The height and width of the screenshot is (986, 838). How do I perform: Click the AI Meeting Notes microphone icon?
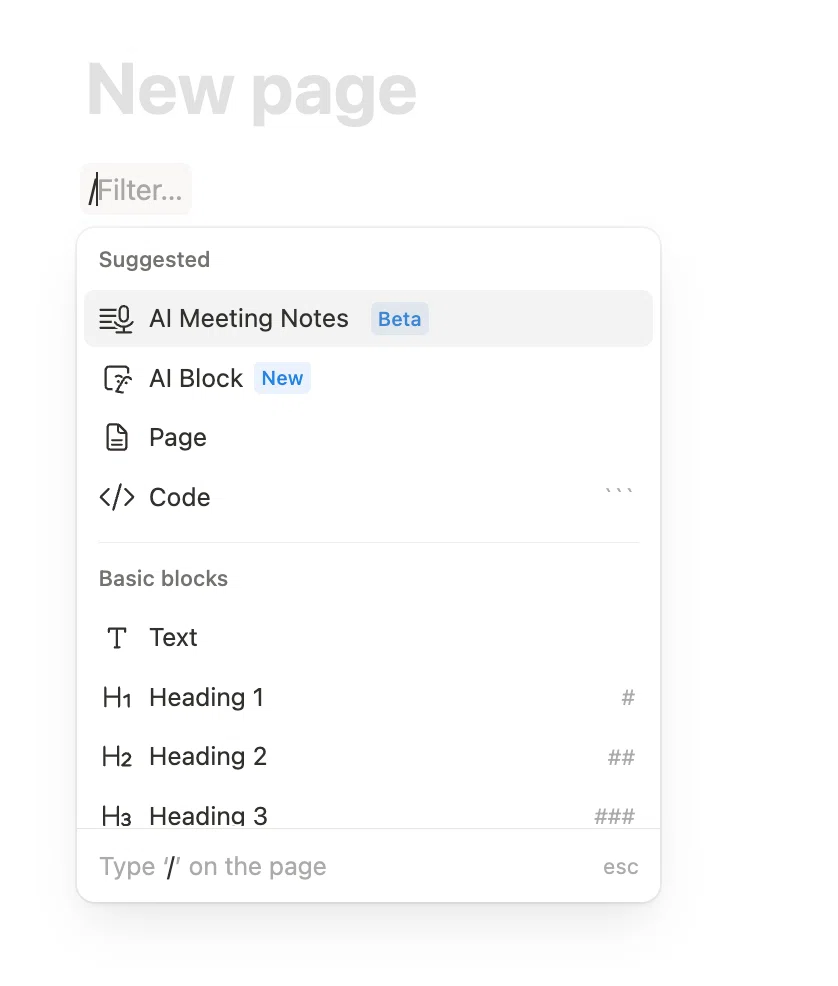coord(116,319)
